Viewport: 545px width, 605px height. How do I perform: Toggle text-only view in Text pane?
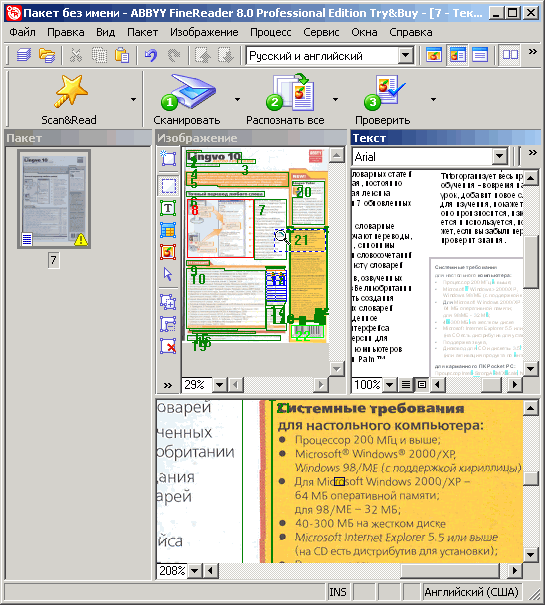pyautogui.click(x=406, y=384)
